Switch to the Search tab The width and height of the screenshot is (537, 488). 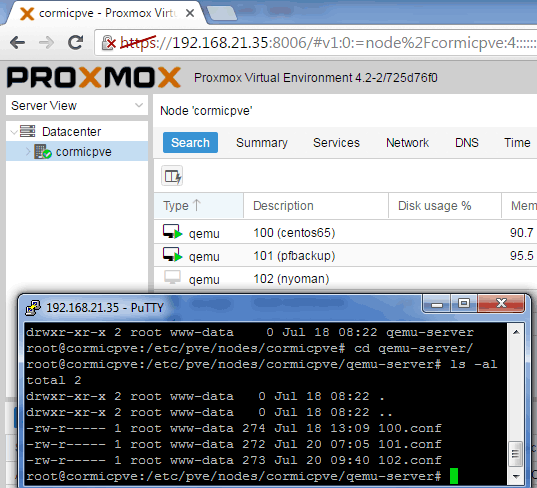coord(190,142)
